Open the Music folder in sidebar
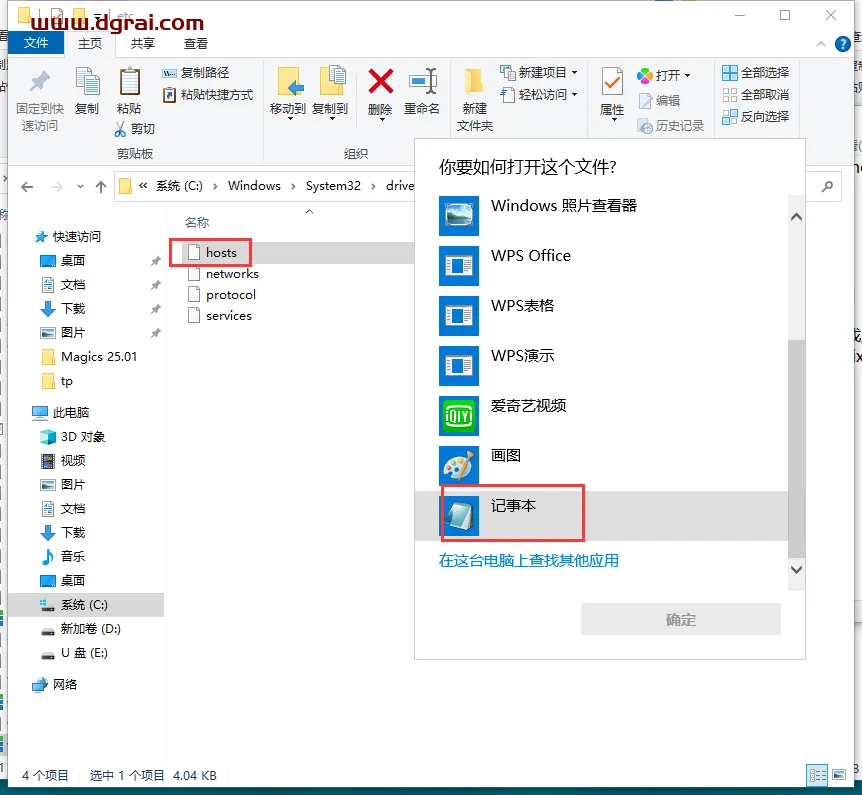Image resolution: width=862 pixels, height=795 pixels. click(63, 556)
